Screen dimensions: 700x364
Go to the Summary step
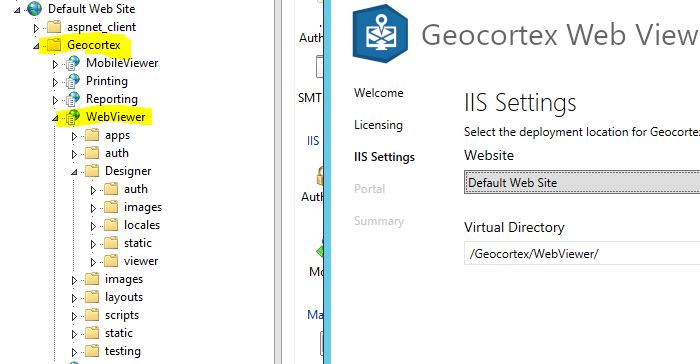coord(379,221)
